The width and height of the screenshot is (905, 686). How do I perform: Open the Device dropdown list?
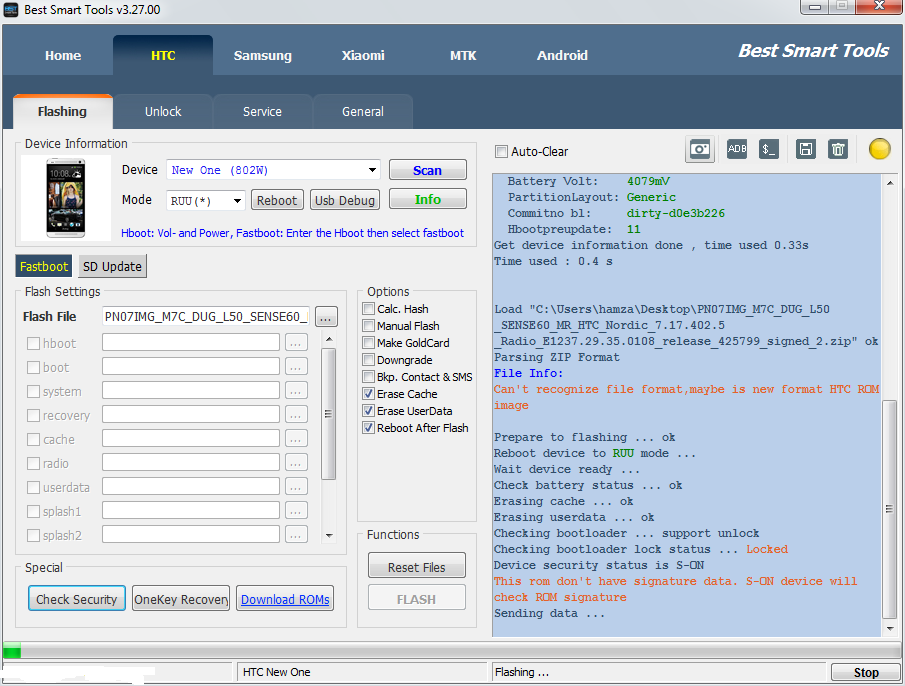pos(372,170)
